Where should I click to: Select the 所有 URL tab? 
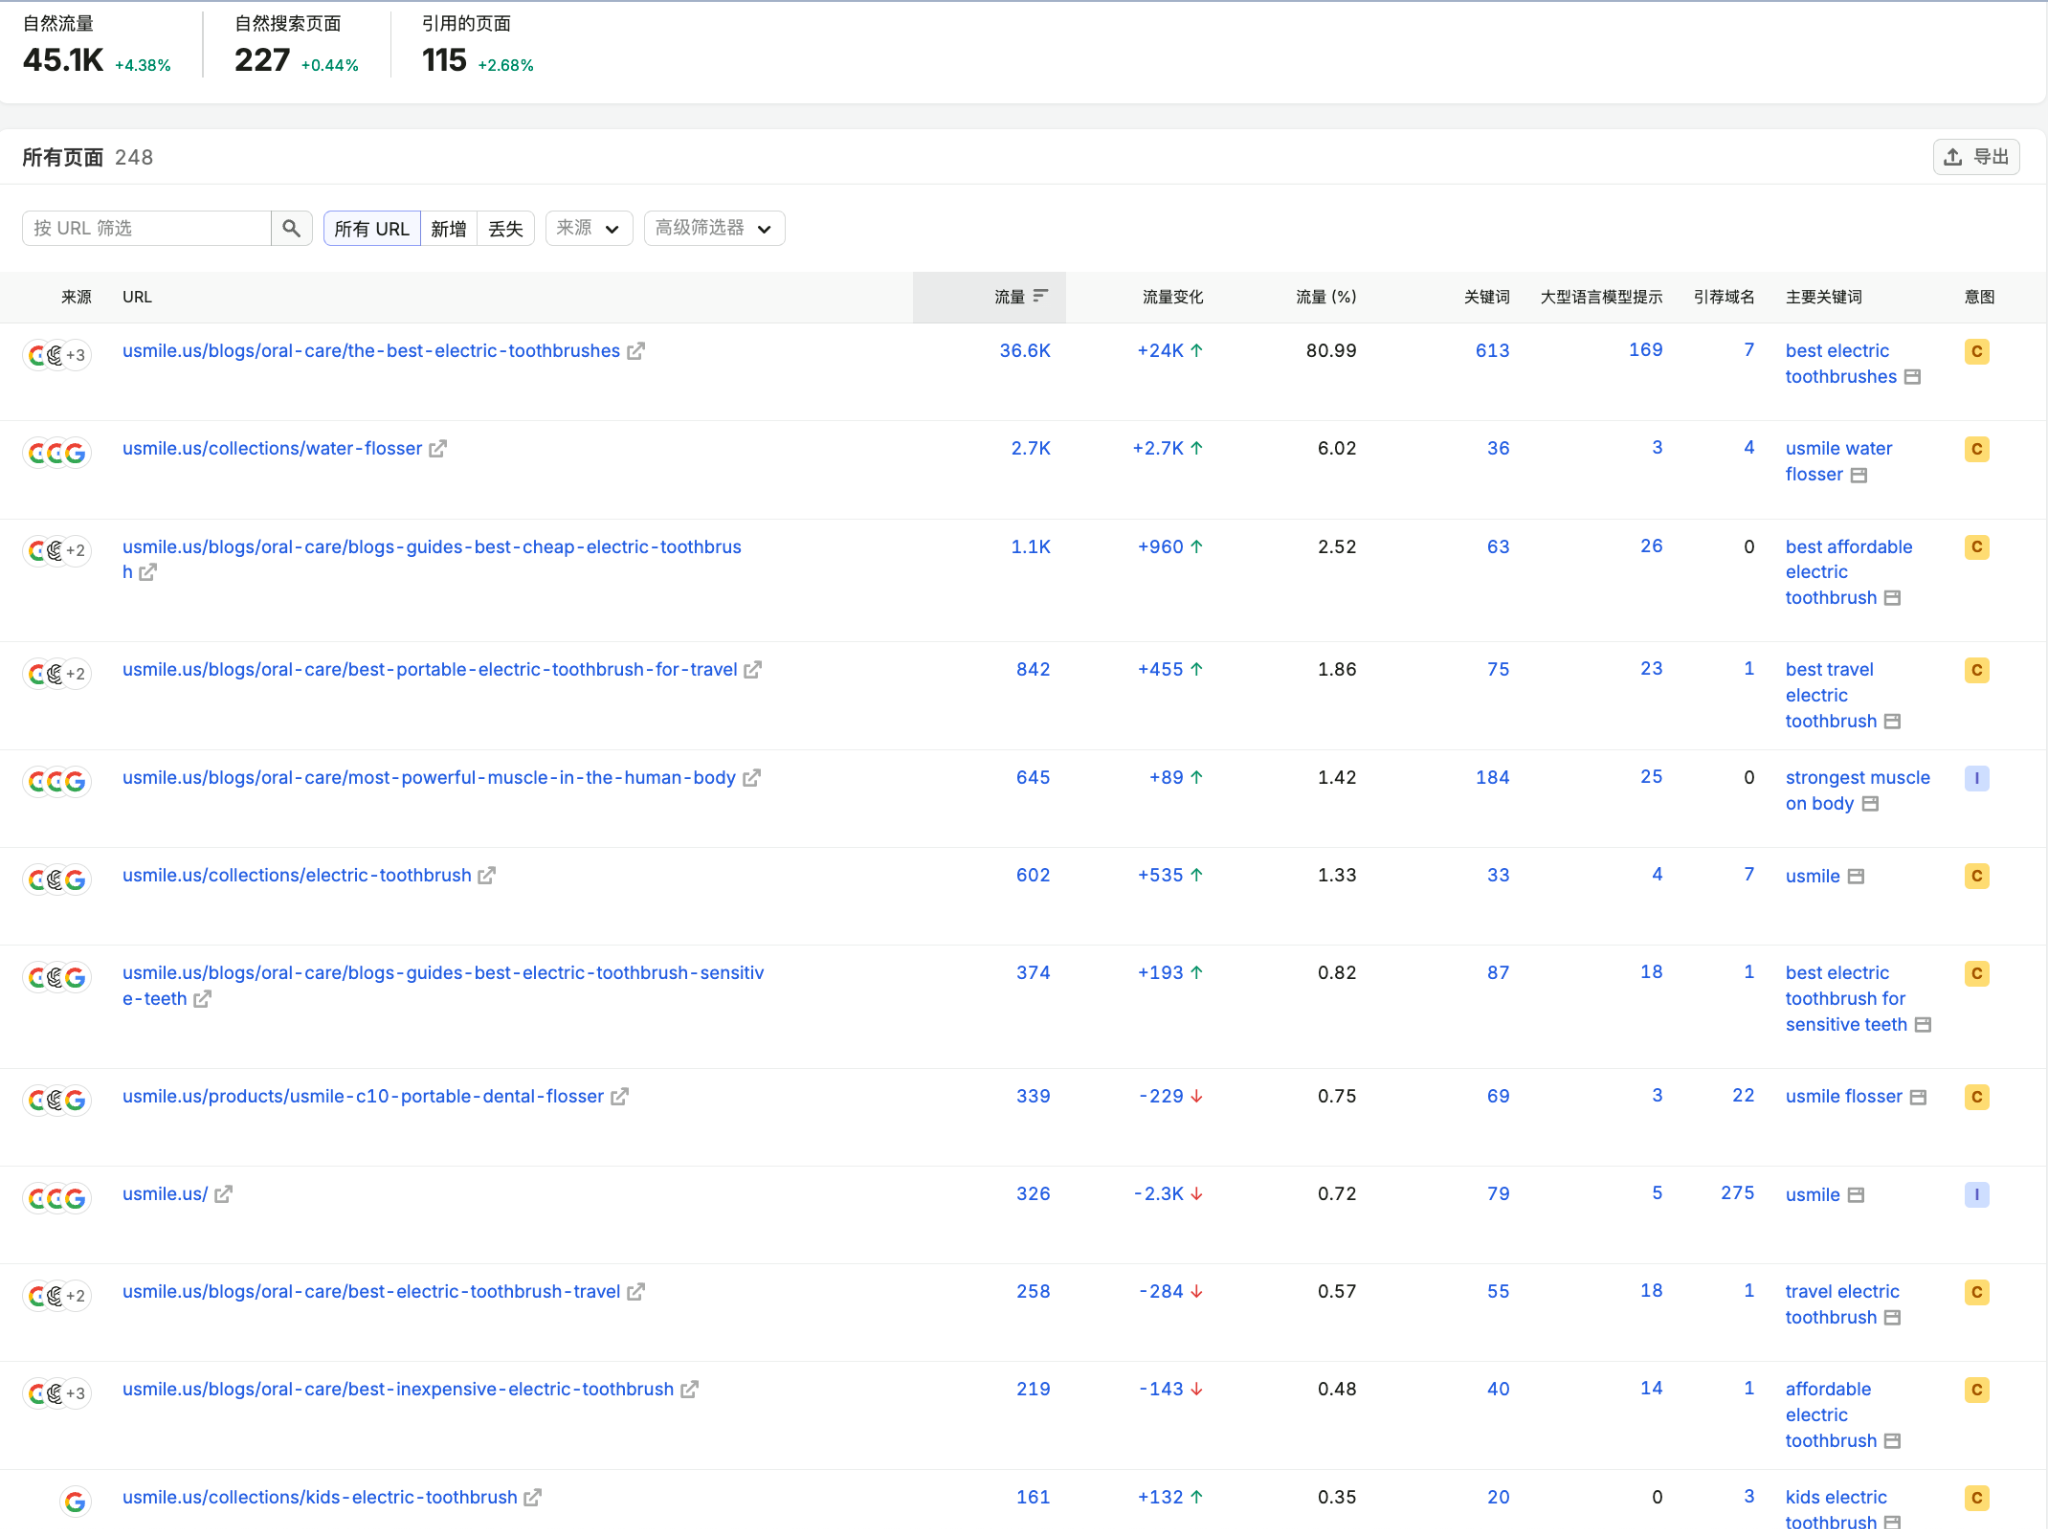tap(371, 229)
